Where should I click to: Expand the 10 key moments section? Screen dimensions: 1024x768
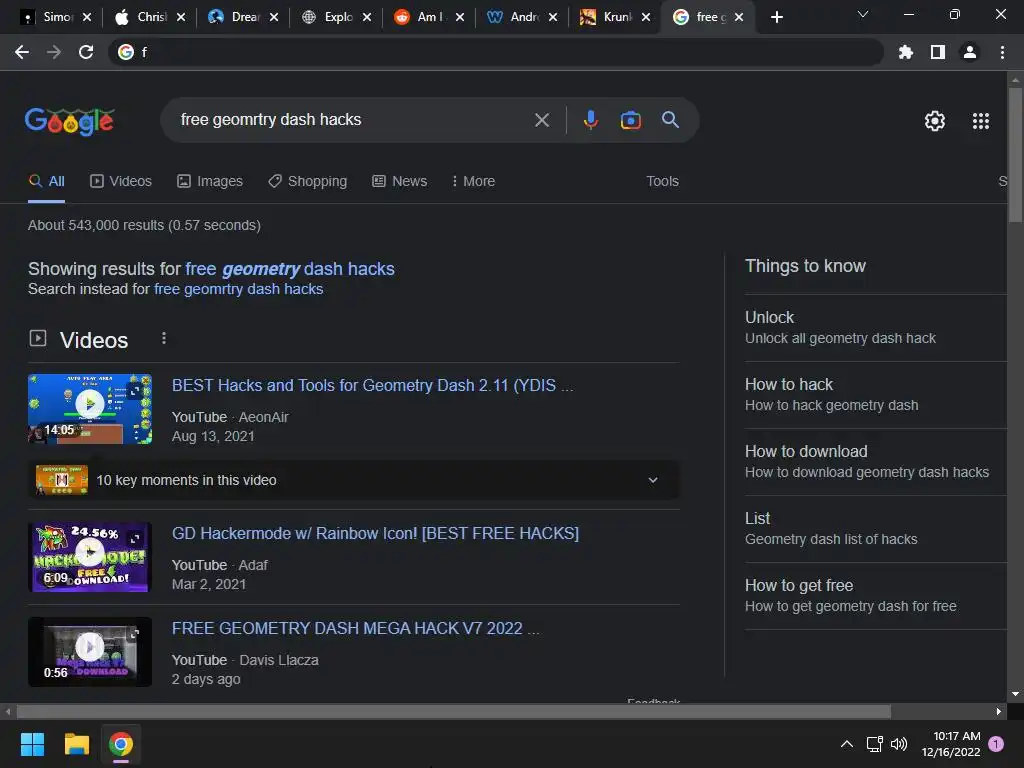tap(353, 480)
